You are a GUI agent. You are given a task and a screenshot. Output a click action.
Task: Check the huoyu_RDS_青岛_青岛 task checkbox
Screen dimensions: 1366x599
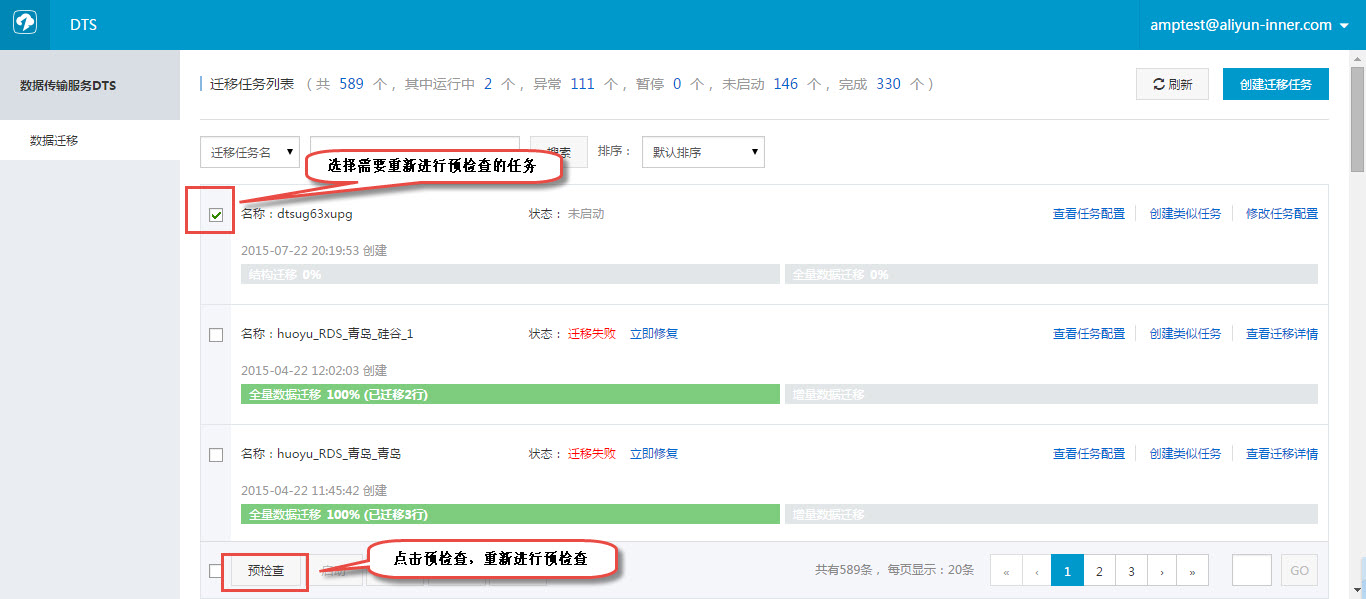[216, 455]
